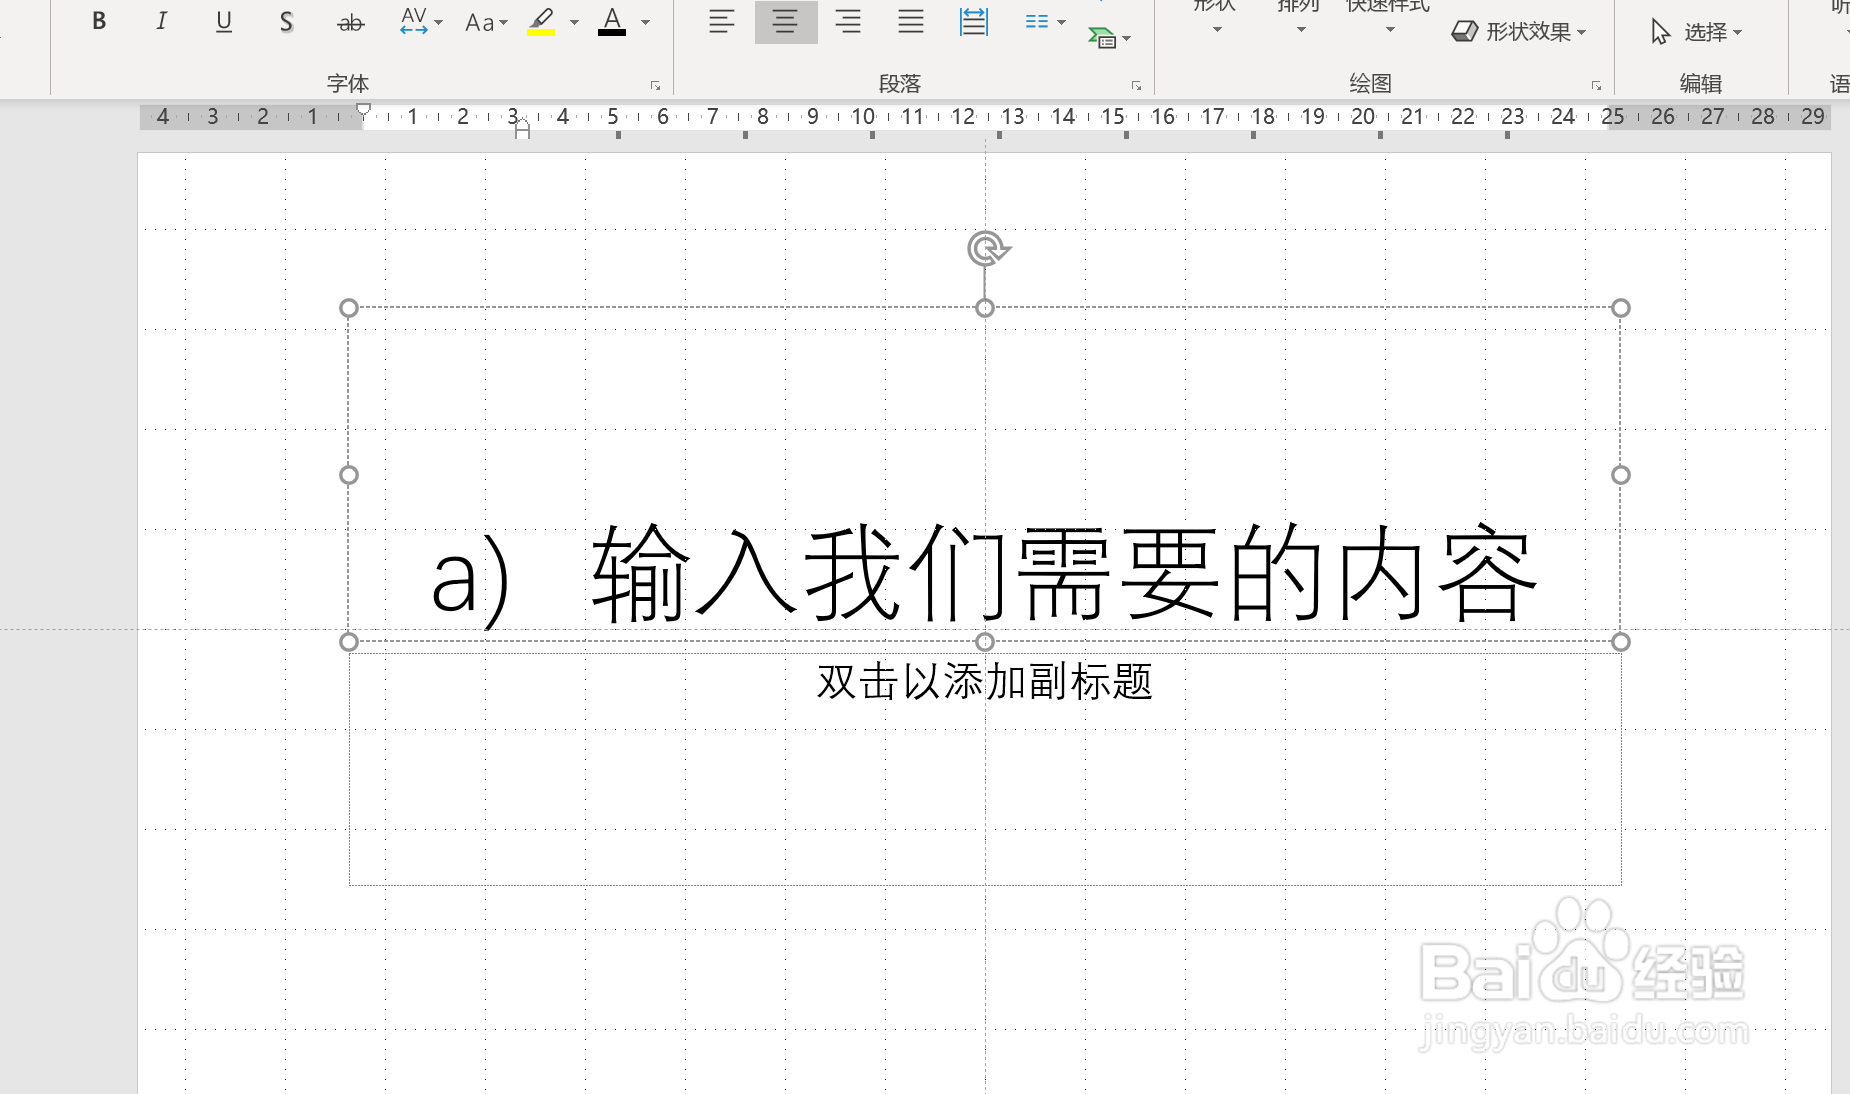Apply text shadow effect
This screenshot has width=1850, height=1094.
(286, 20)
